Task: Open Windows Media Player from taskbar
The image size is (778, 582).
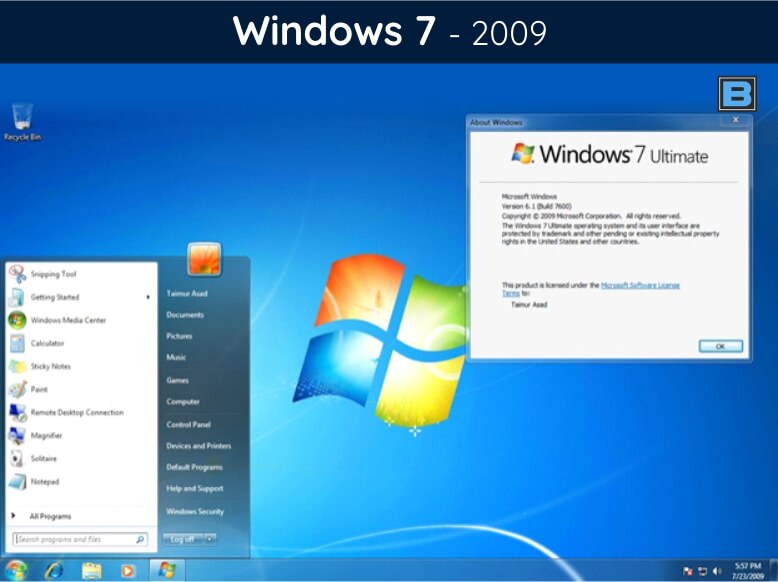Action: [x=128, y=571]
